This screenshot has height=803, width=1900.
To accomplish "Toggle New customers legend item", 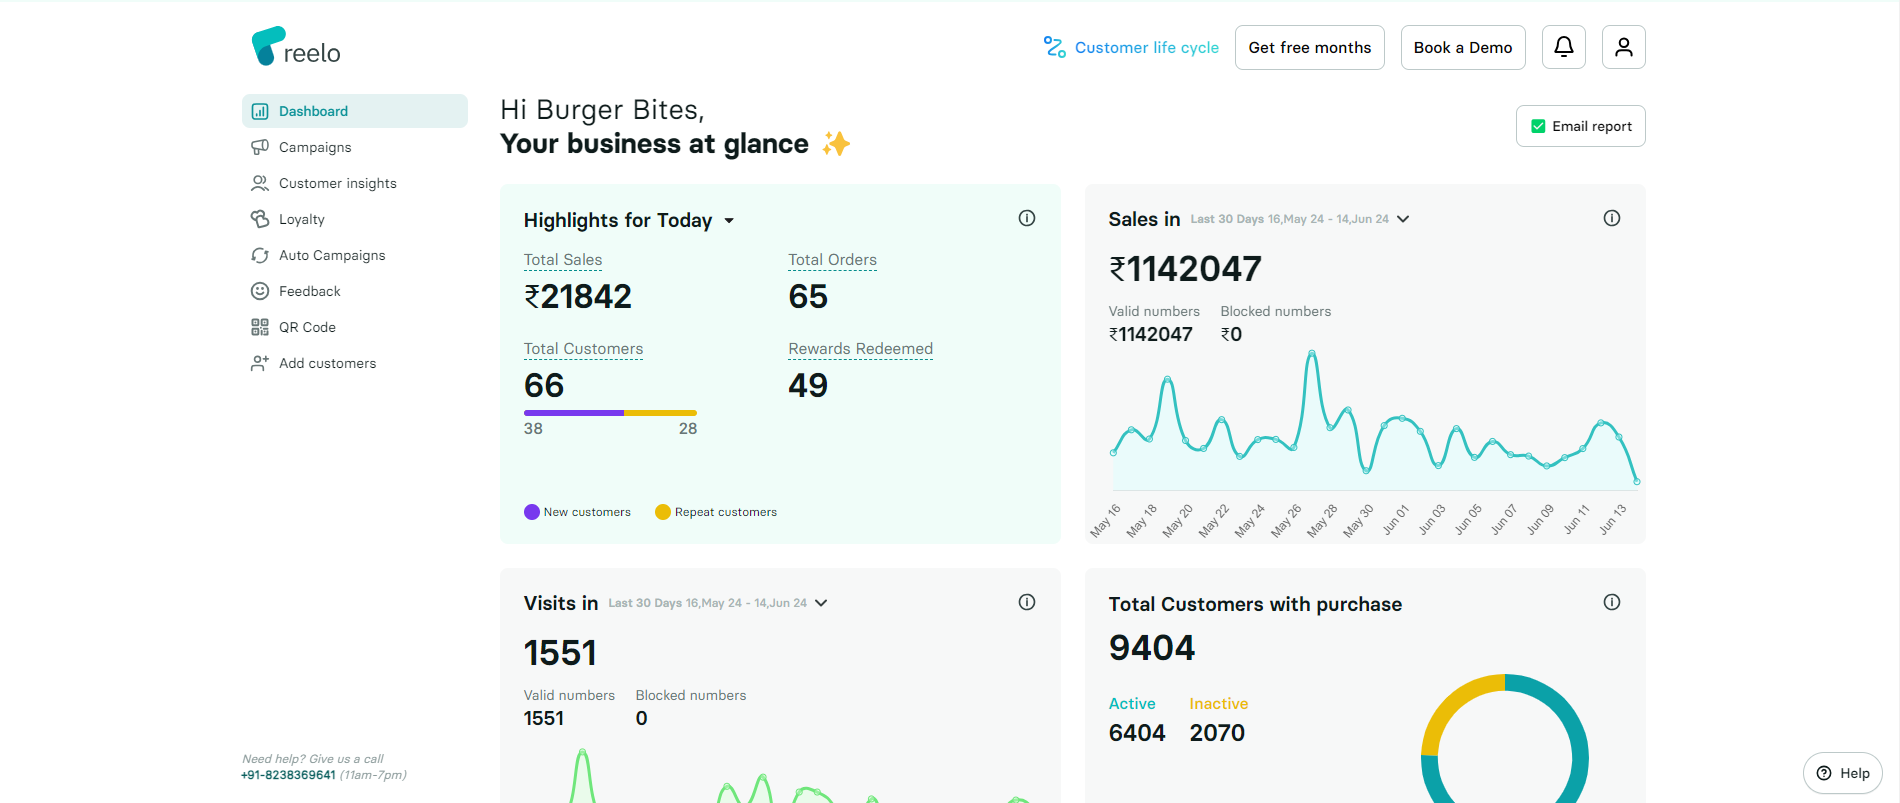I will [x=577, y=512].
